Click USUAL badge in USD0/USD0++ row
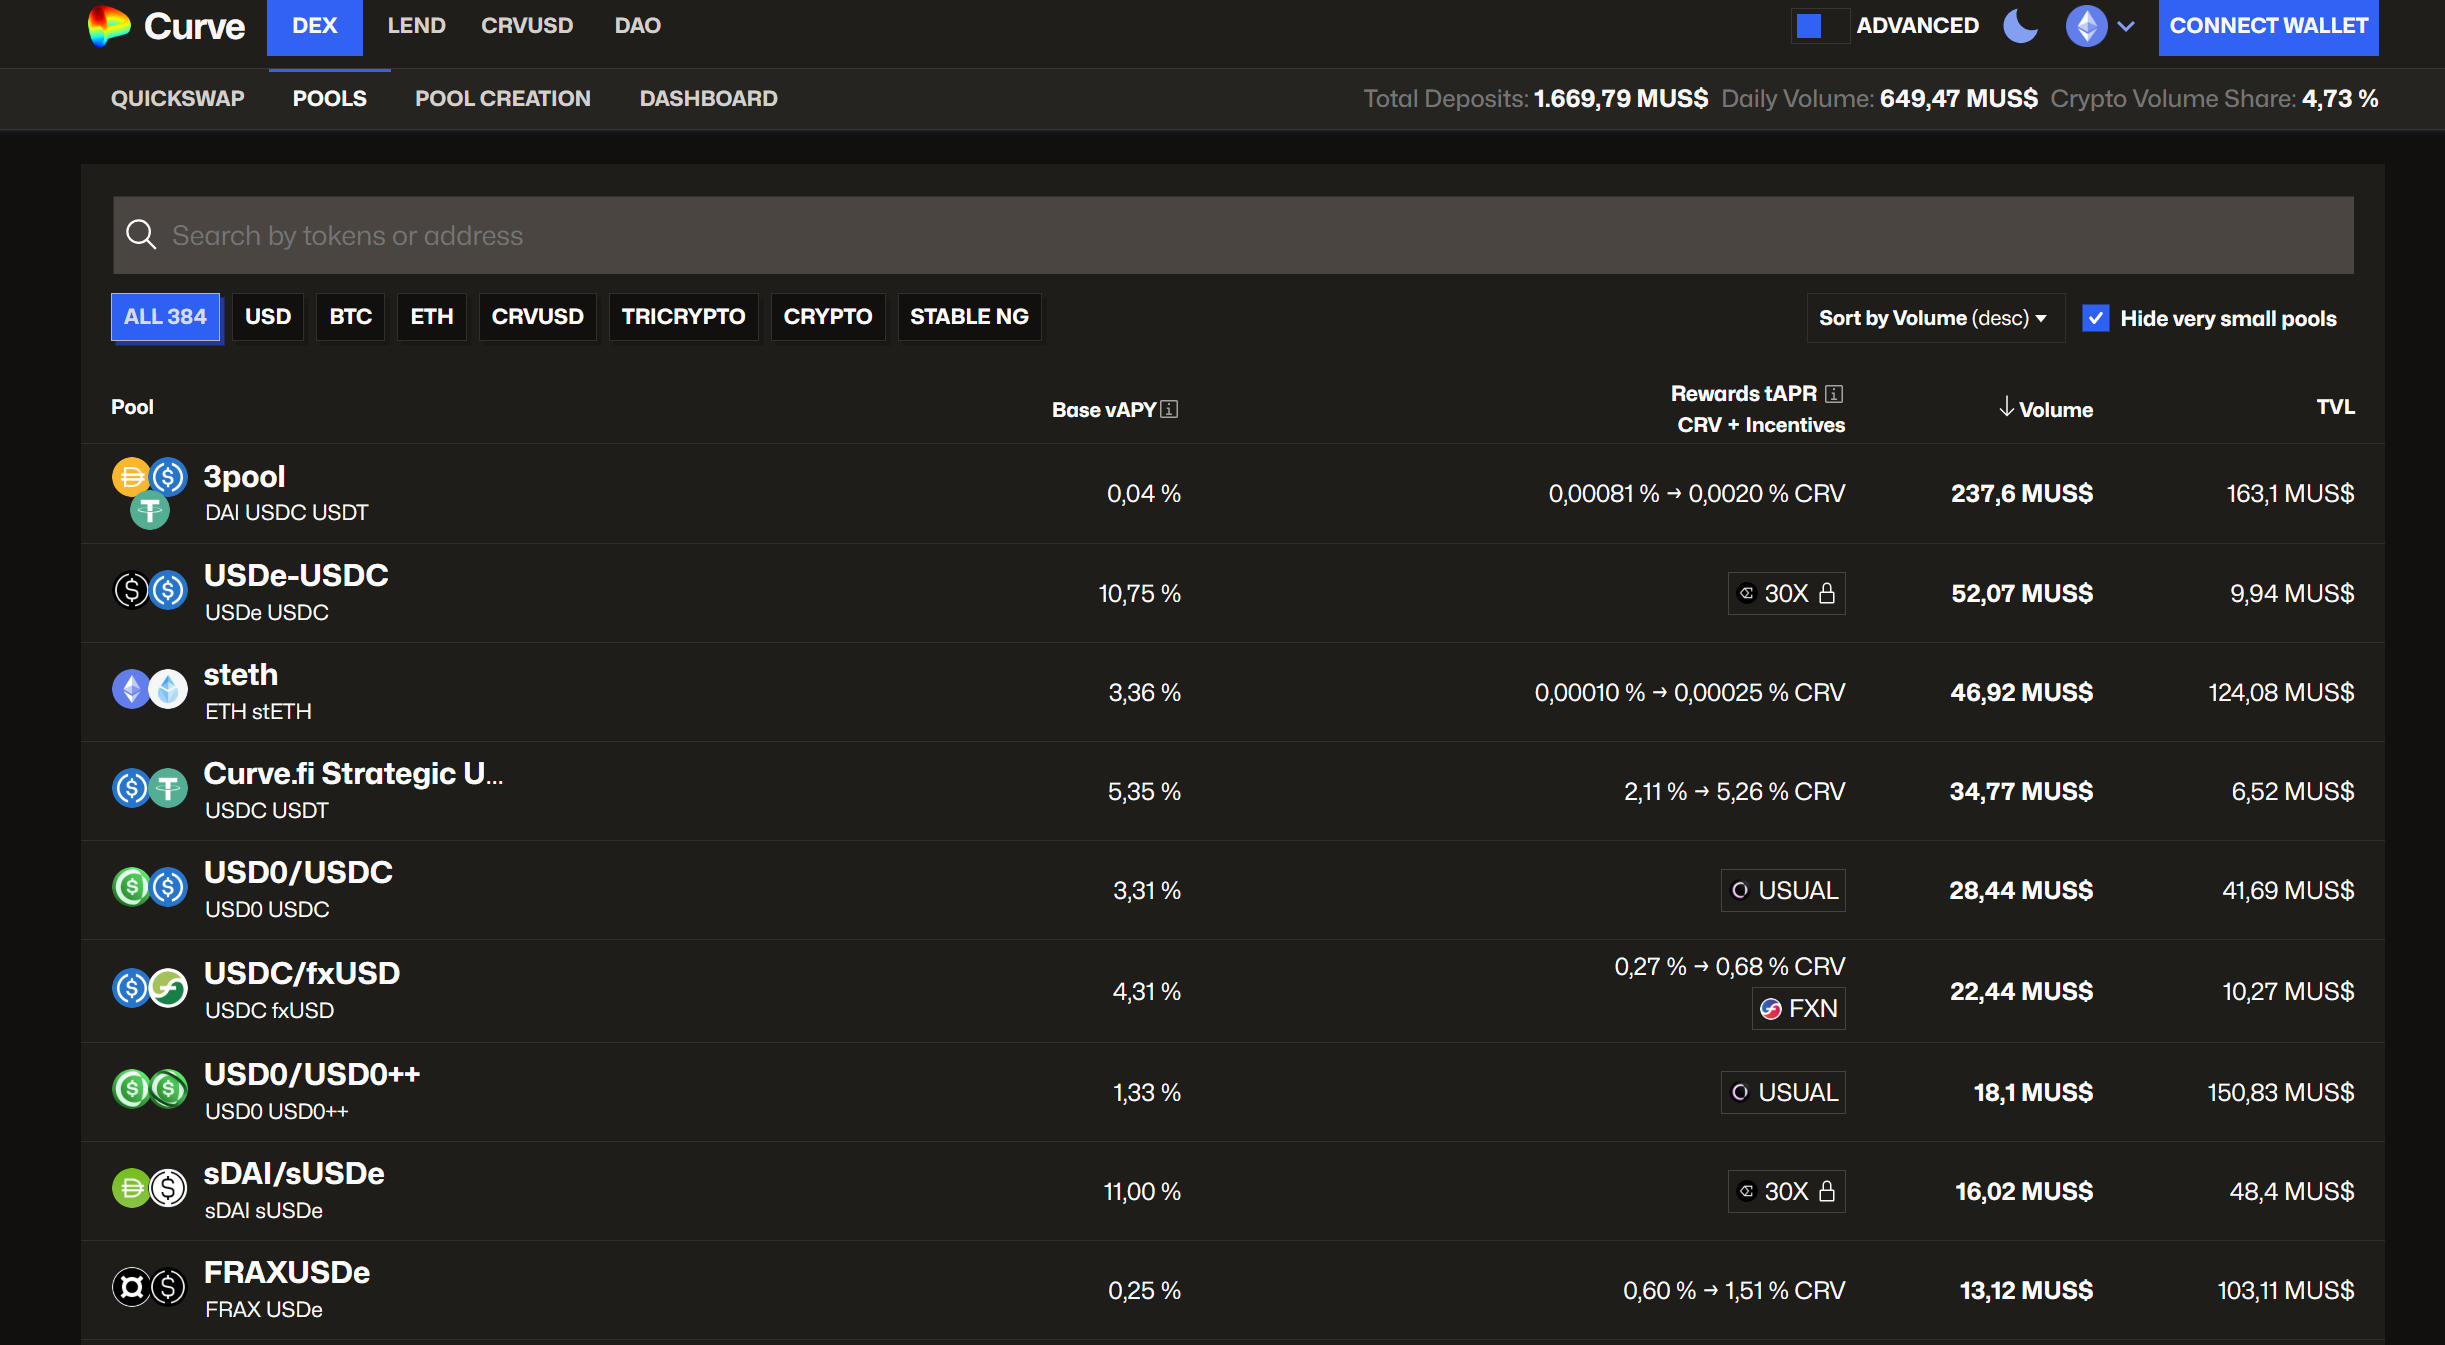 click(x=1784, y=1092)
